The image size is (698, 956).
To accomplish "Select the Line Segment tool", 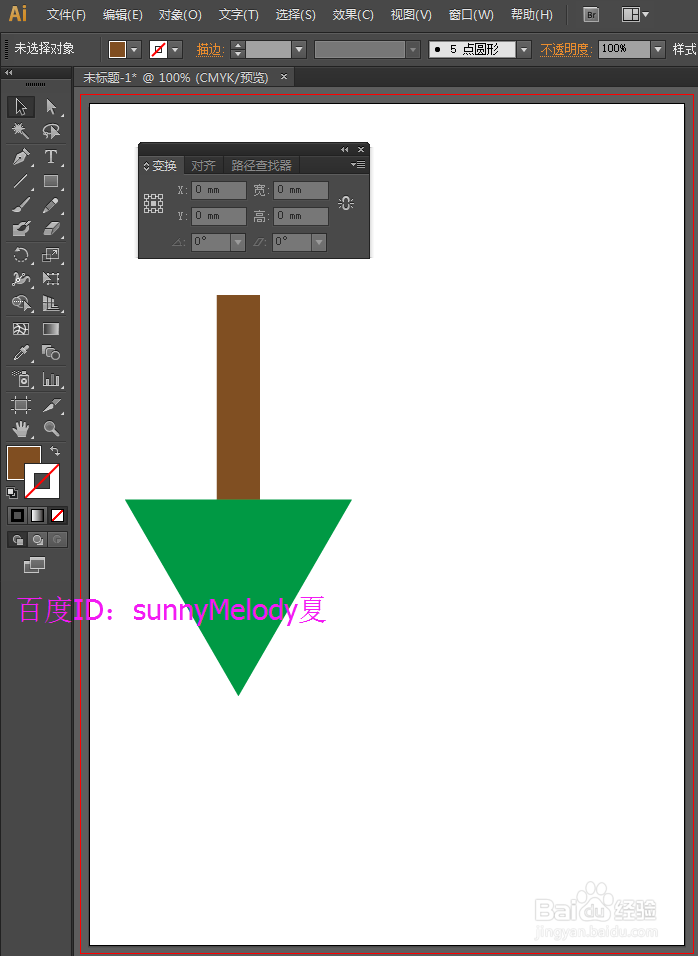I will pos(21,181).
